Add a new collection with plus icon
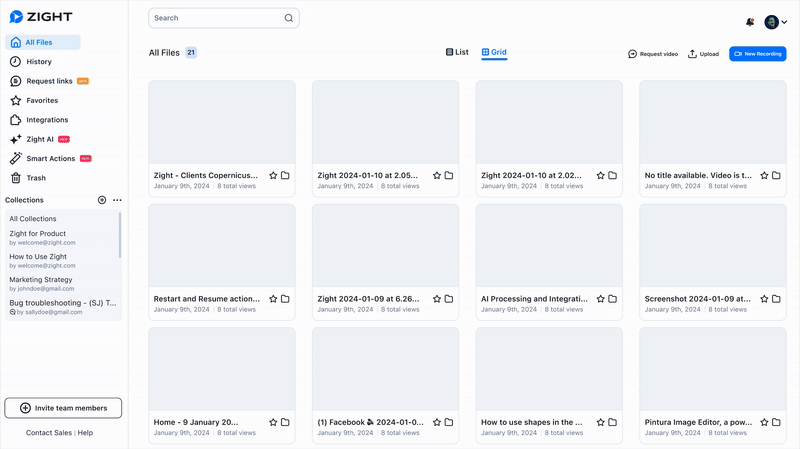Viewport: 800px width, 449px height. point(102,200)
